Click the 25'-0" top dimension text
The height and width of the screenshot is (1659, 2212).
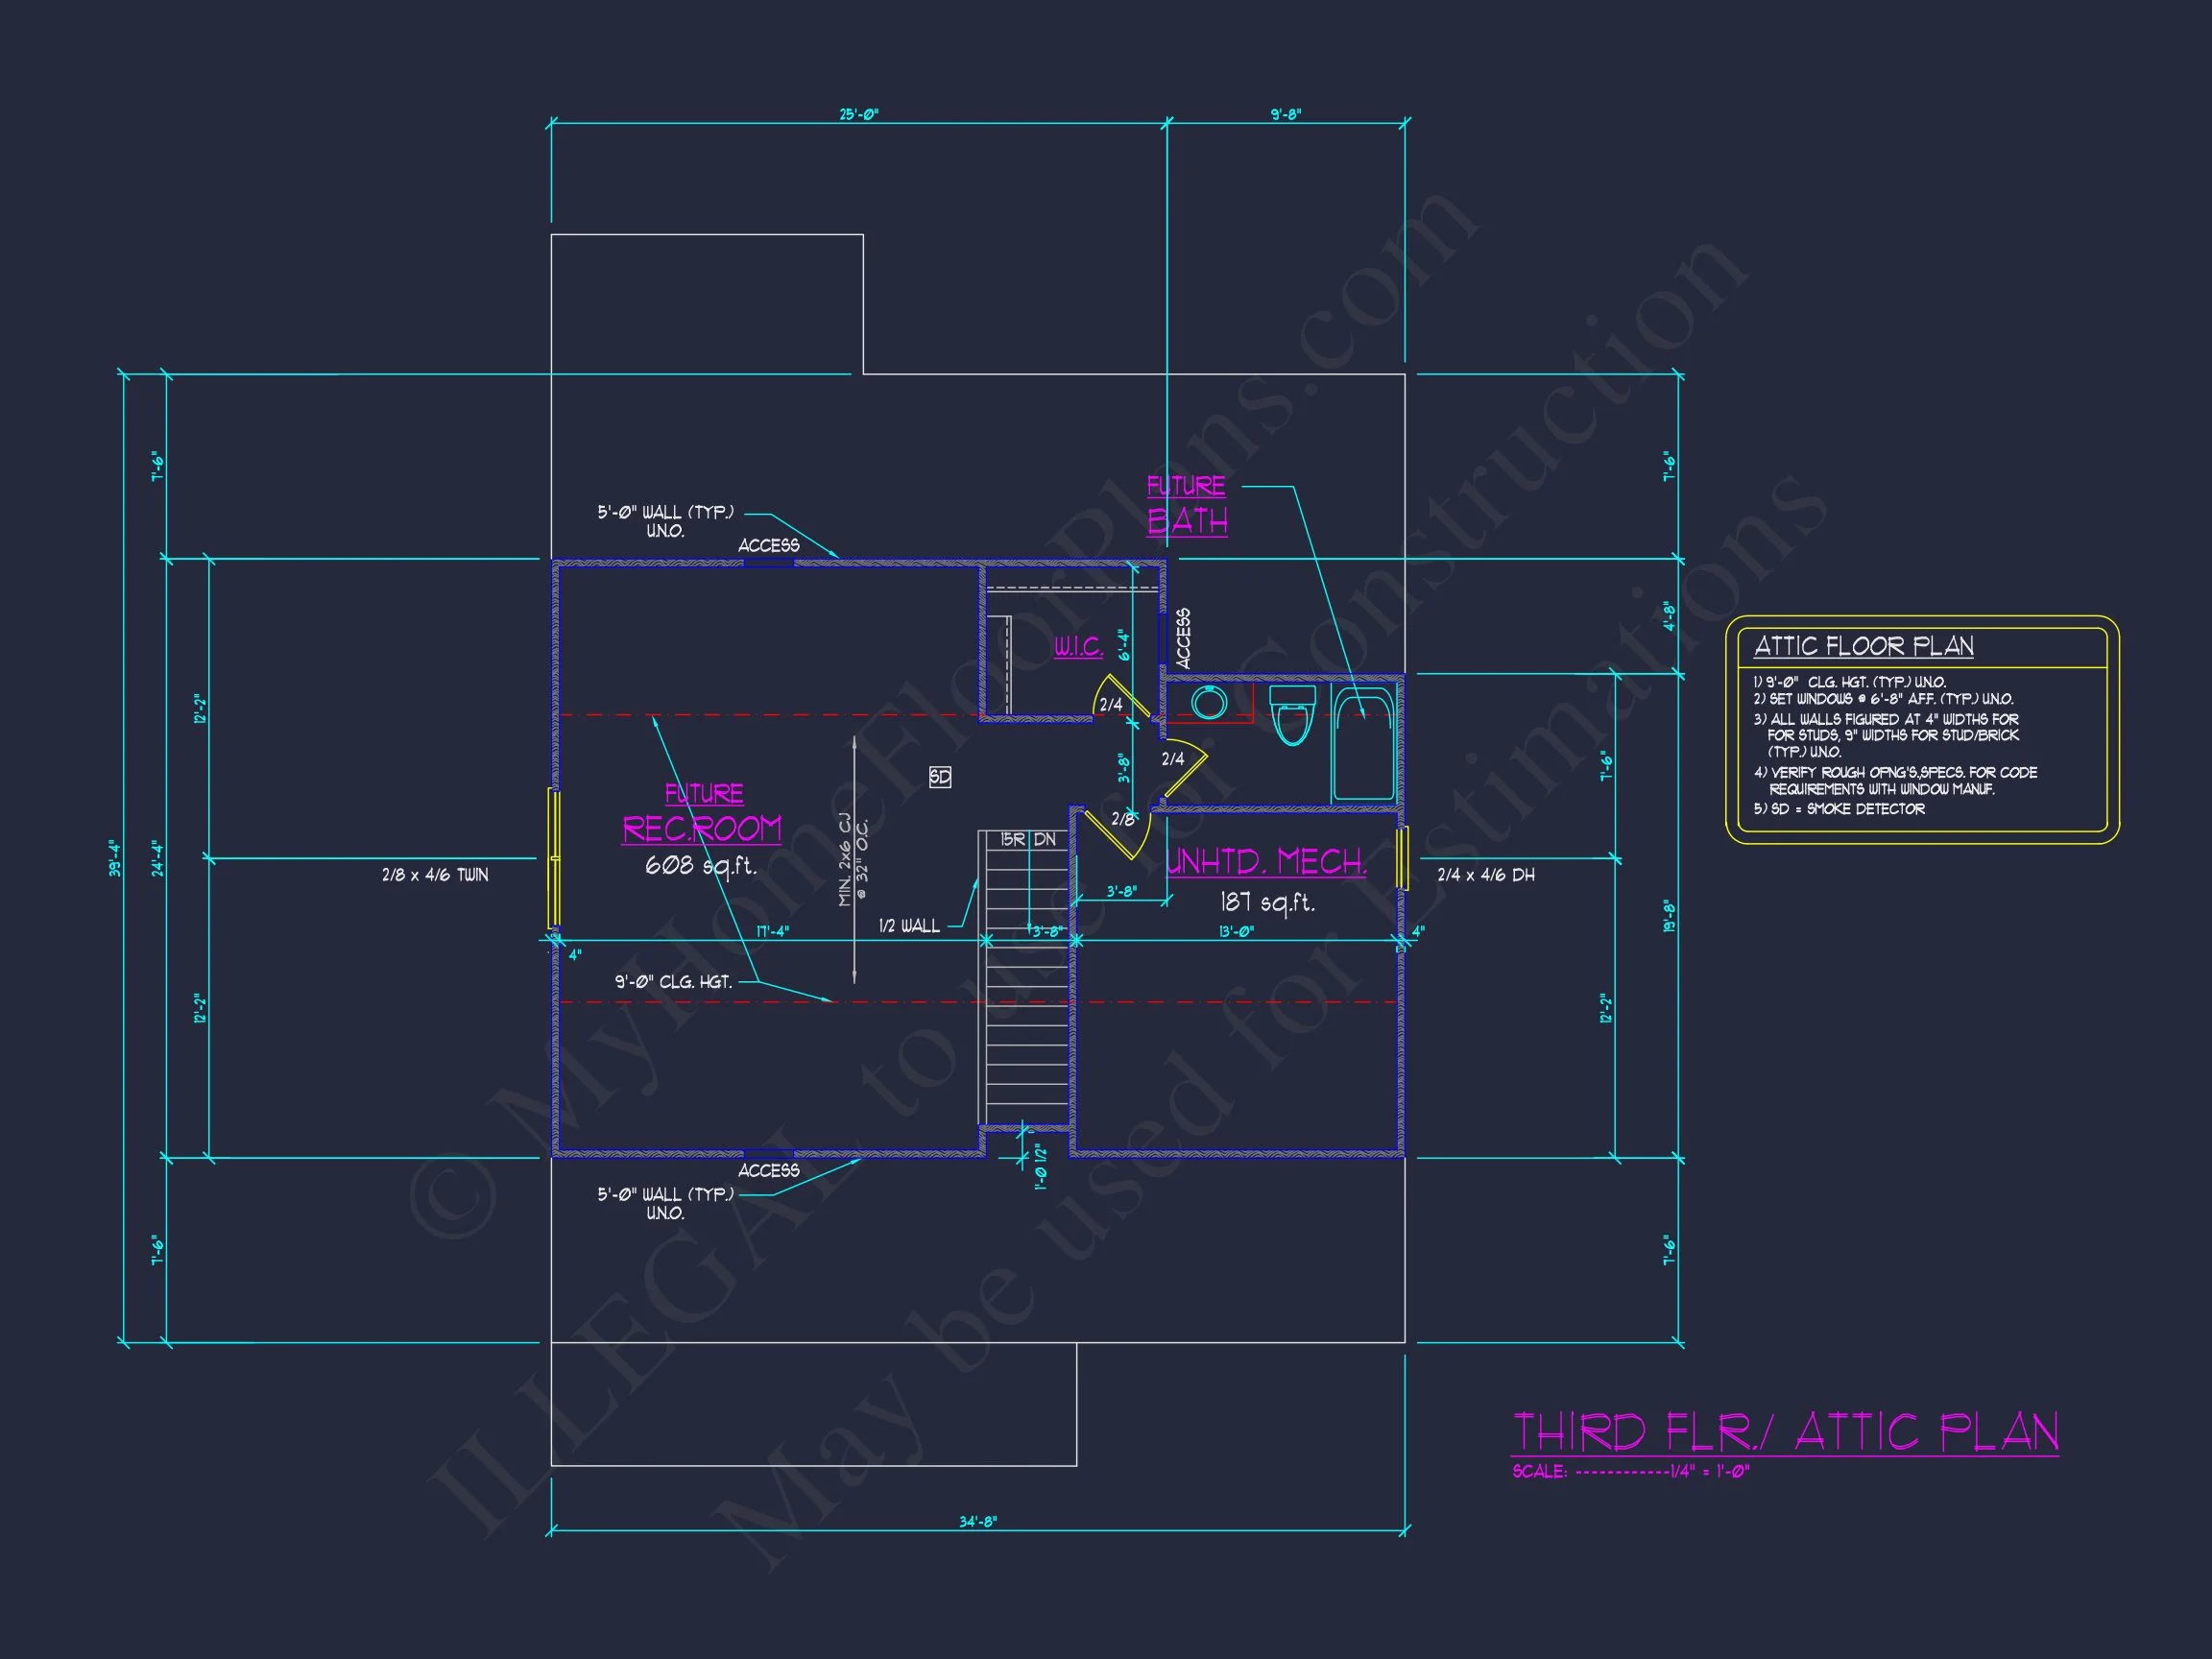point(858,115)
